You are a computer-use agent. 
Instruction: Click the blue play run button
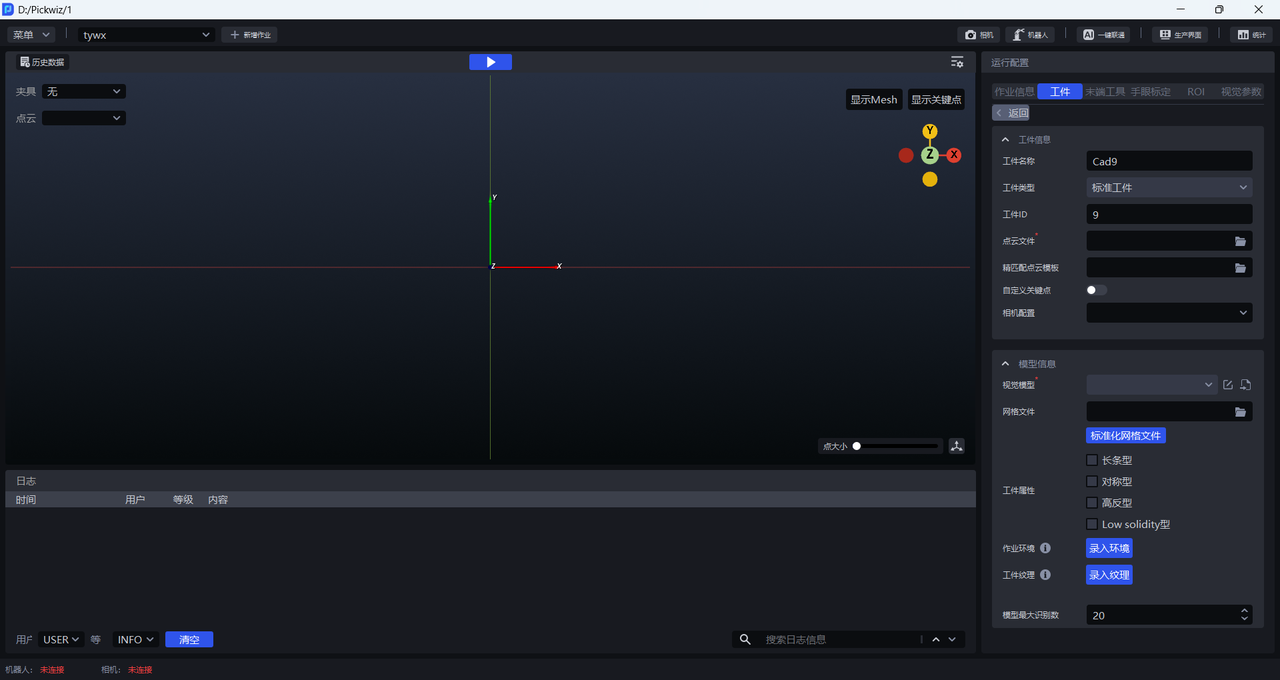[490, 62]
